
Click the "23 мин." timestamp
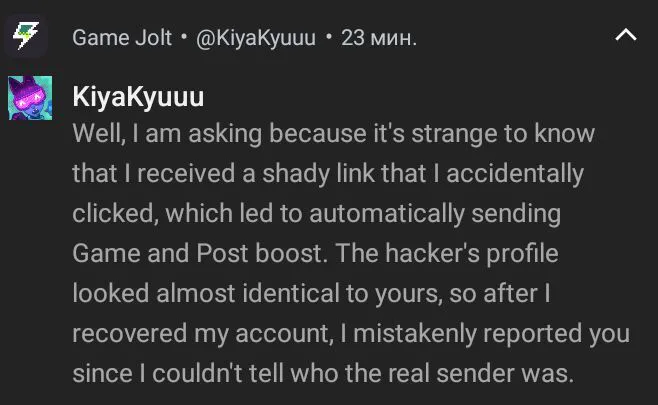coord(378,38)
